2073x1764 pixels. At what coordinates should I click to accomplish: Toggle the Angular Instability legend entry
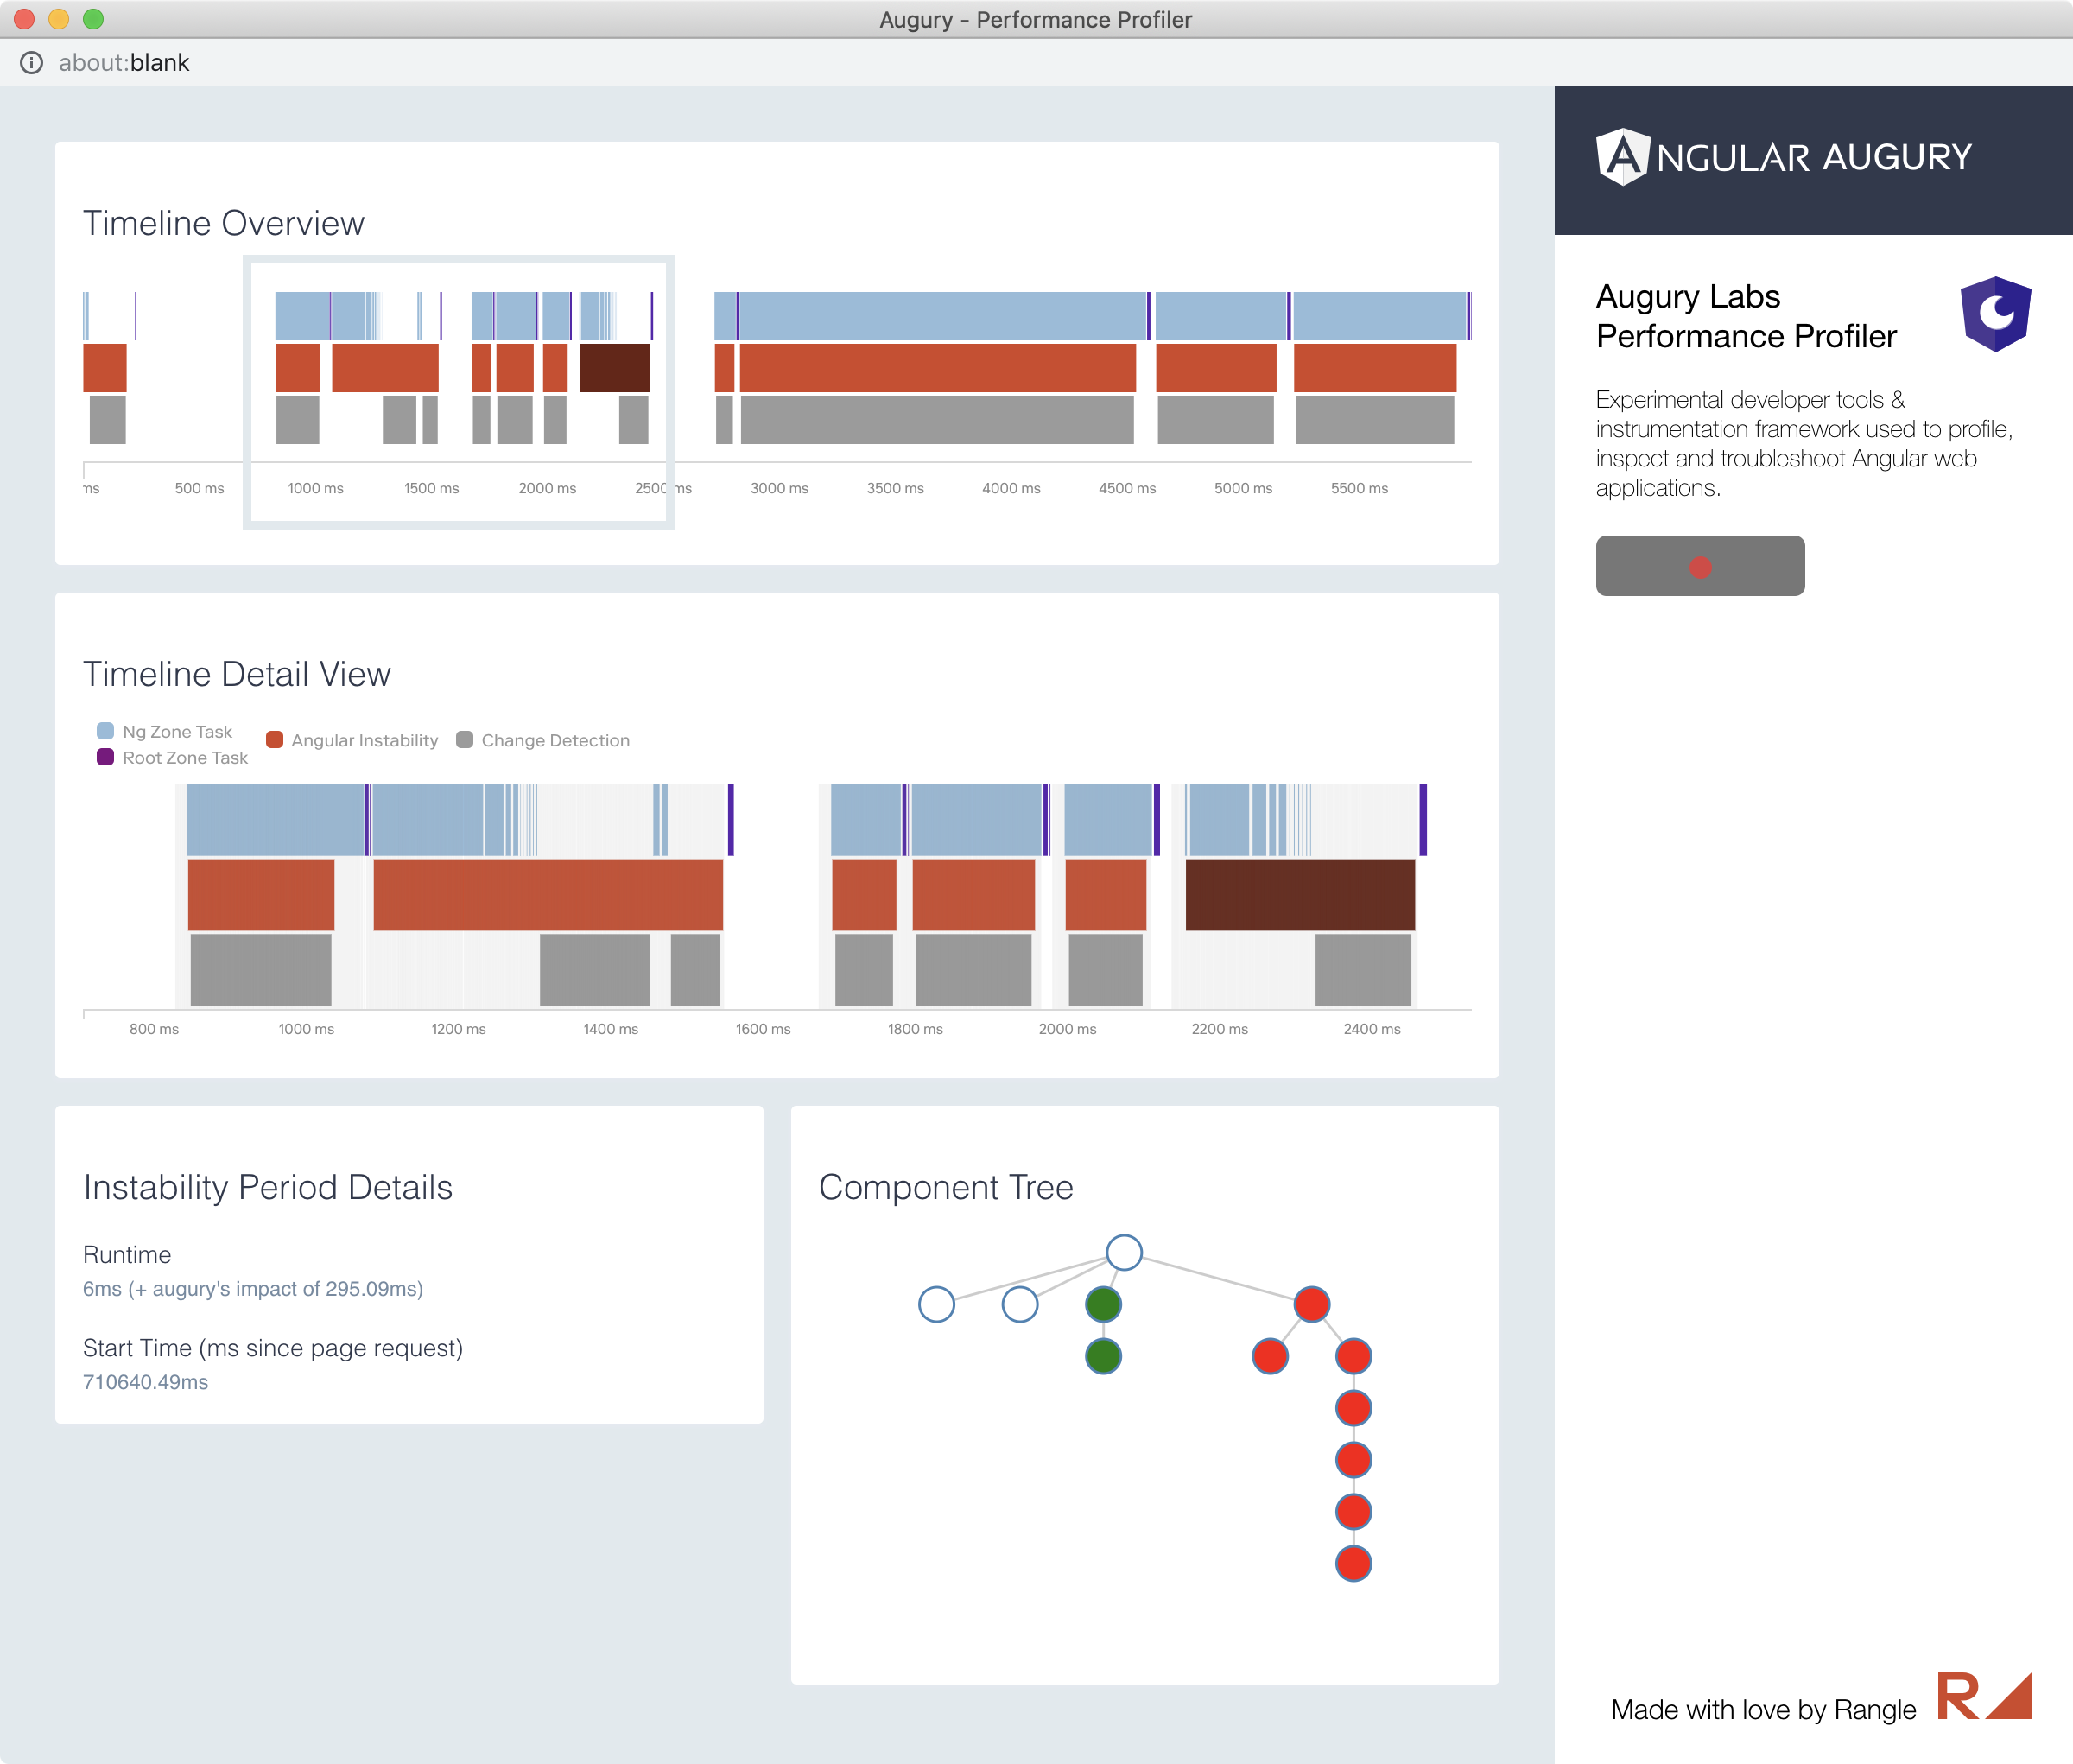(x=352, y=740)
